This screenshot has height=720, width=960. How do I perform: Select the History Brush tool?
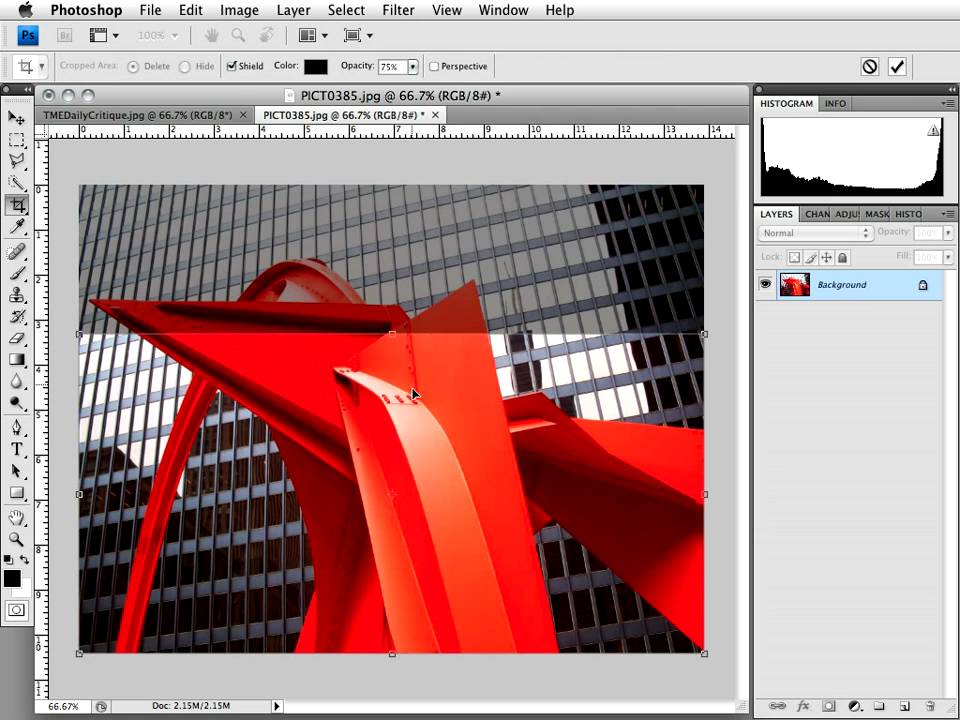17,317
